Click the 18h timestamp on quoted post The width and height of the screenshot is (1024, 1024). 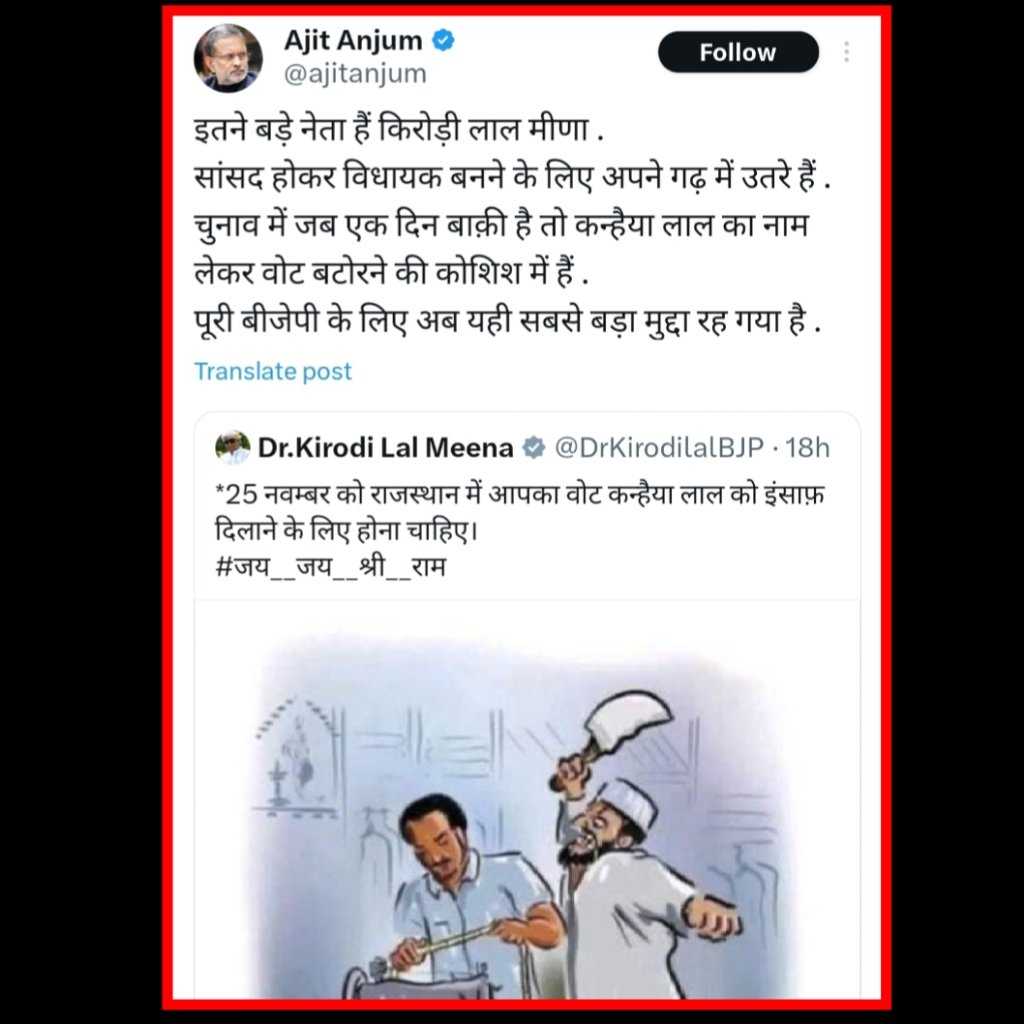point(807,448)
